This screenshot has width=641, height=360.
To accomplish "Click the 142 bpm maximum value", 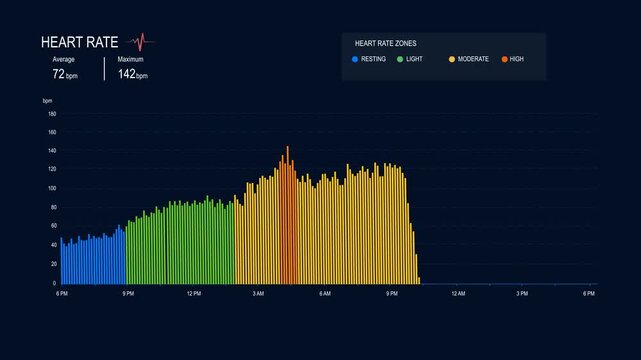I will pyautogui.click(x=133, y=74).
